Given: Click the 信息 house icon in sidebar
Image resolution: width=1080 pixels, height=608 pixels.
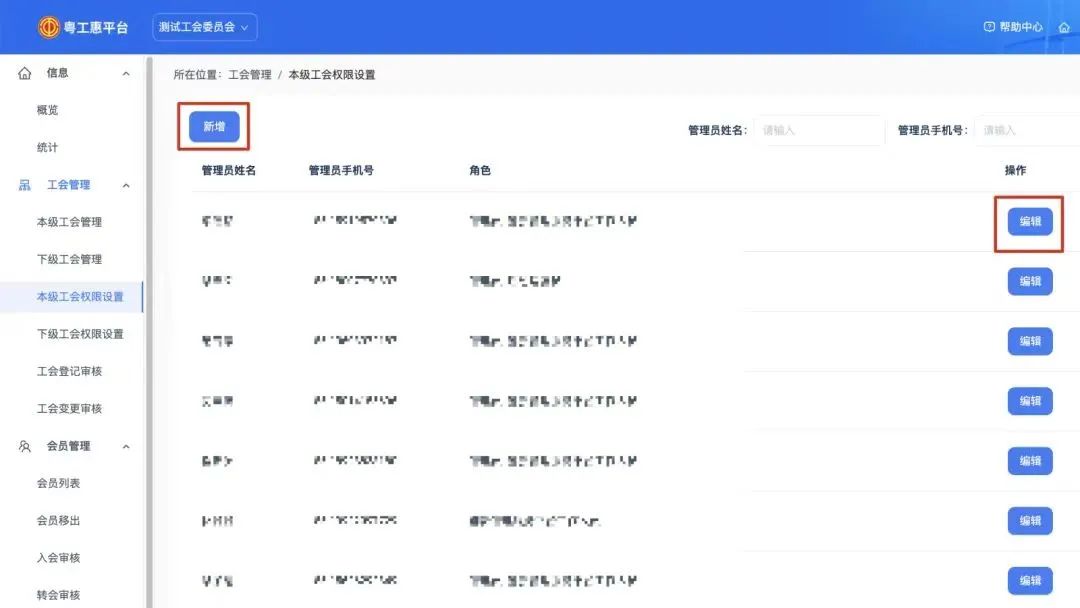Looking at the screenshot, I should (x=25, y=73).
